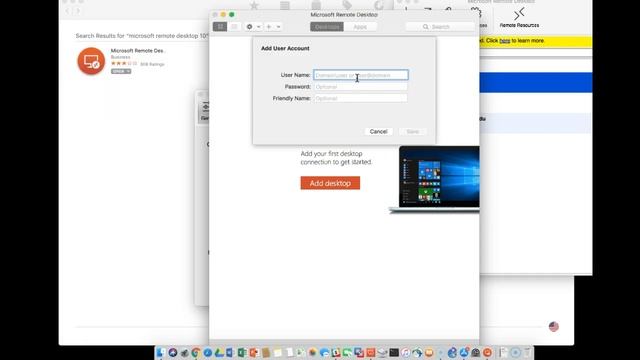Click into the User Name field
The height and width of the screenshot is (360, 640).
(x=360, y=75)
